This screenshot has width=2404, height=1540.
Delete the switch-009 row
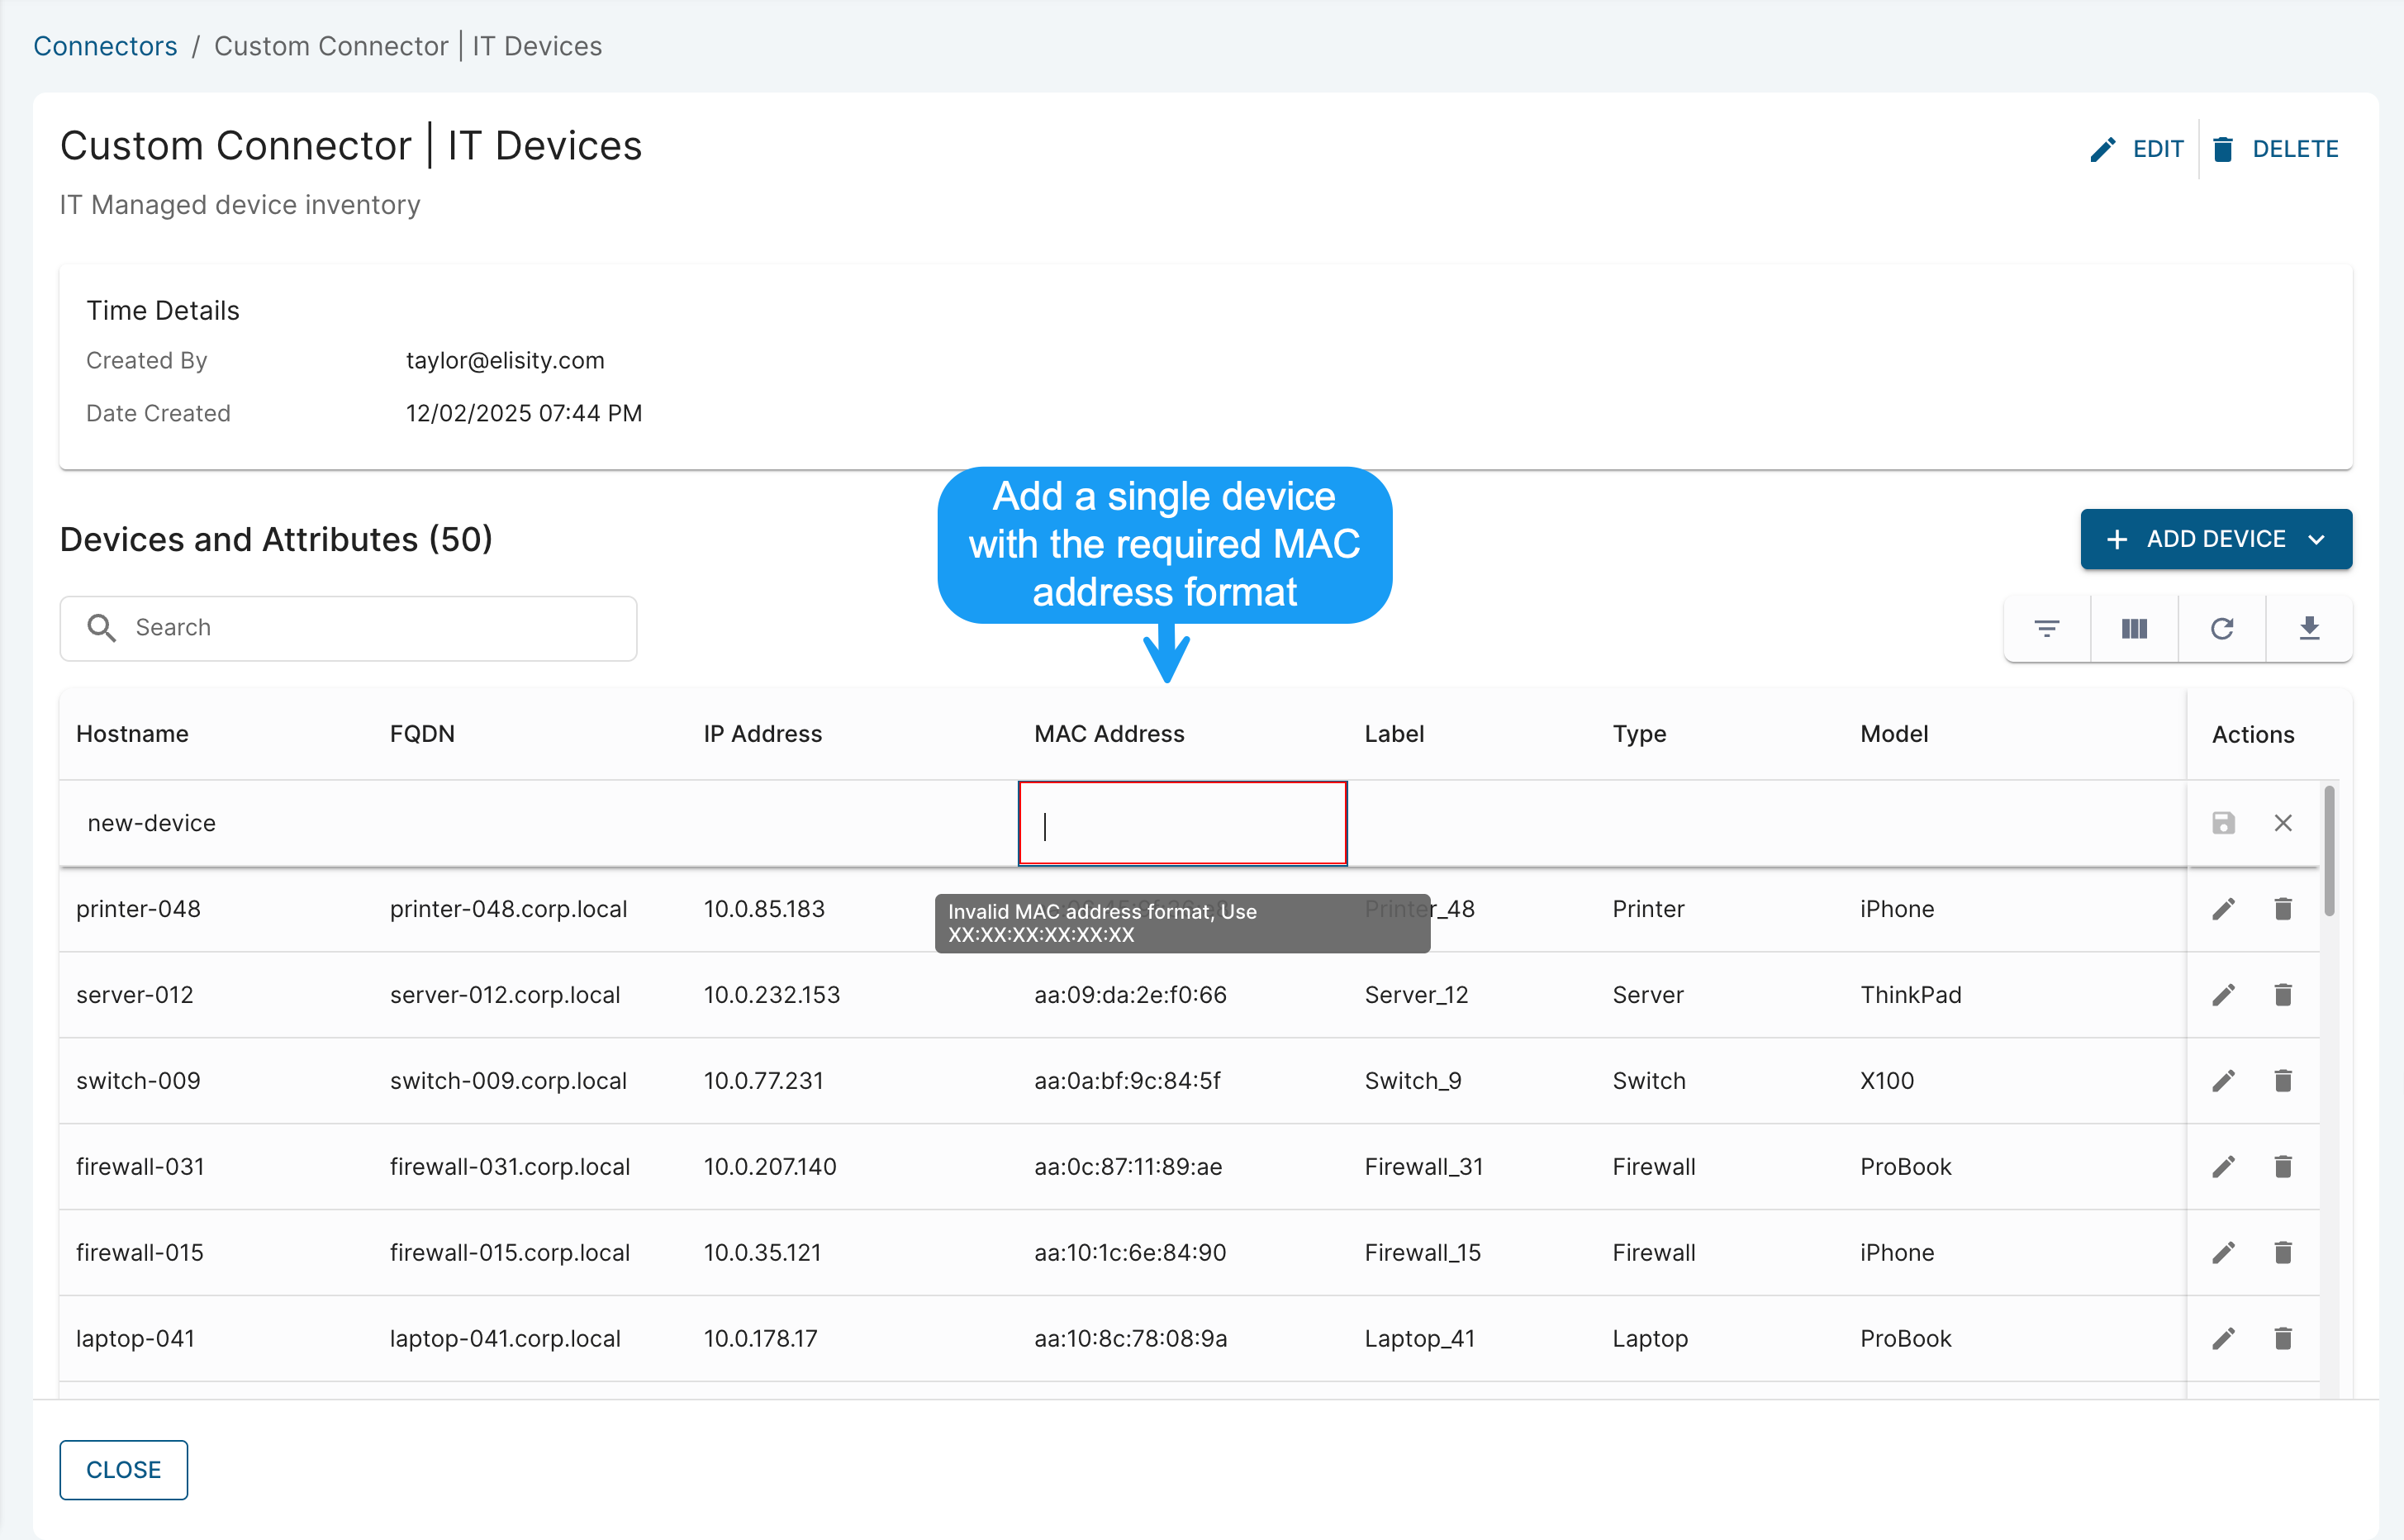point(2283,1081)
